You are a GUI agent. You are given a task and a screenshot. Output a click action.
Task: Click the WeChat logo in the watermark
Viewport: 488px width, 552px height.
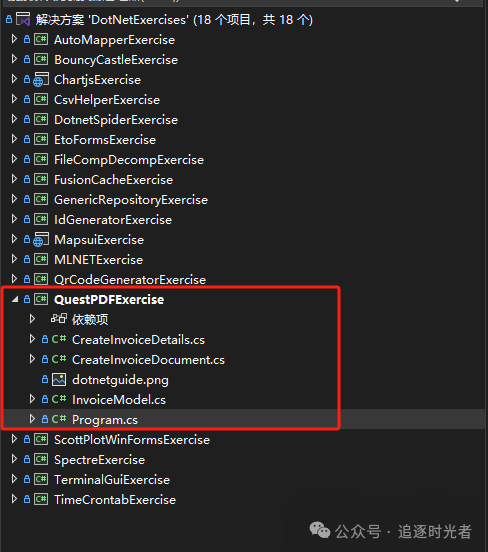point(320,530)
